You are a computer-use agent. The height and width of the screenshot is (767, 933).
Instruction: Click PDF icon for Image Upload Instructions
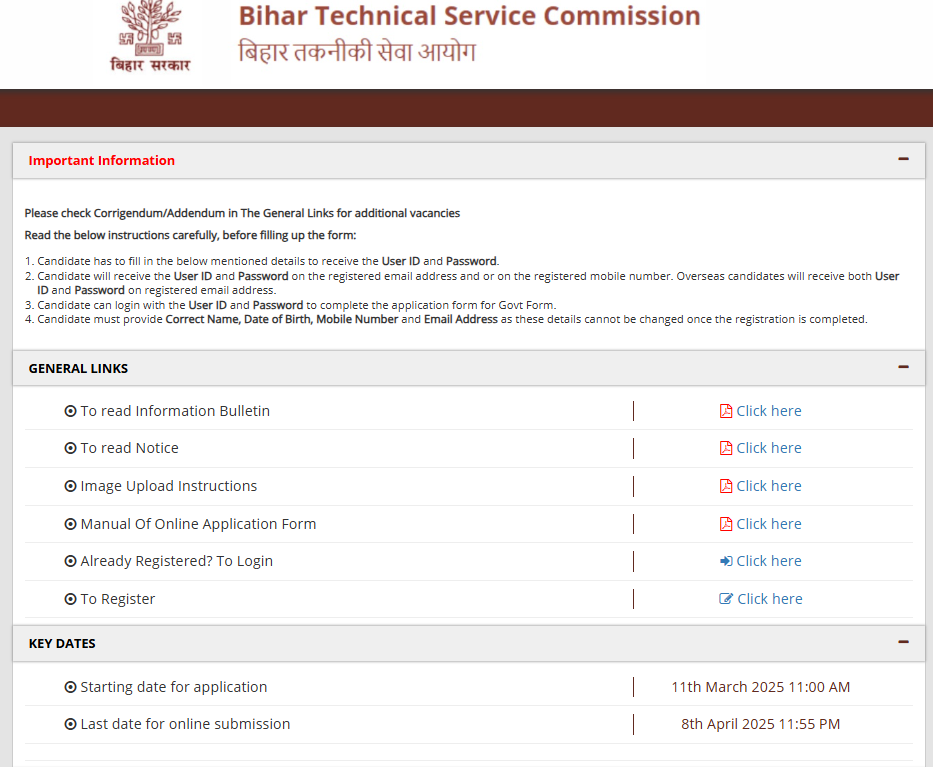click(x=726, y=486)
